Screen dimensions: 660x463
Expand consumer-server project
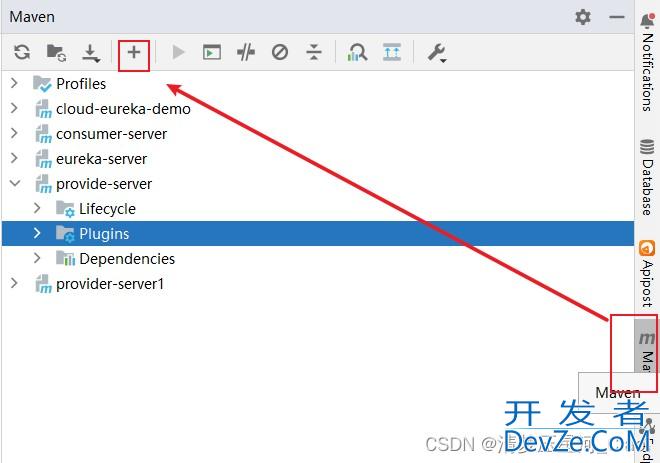point(14,133)
